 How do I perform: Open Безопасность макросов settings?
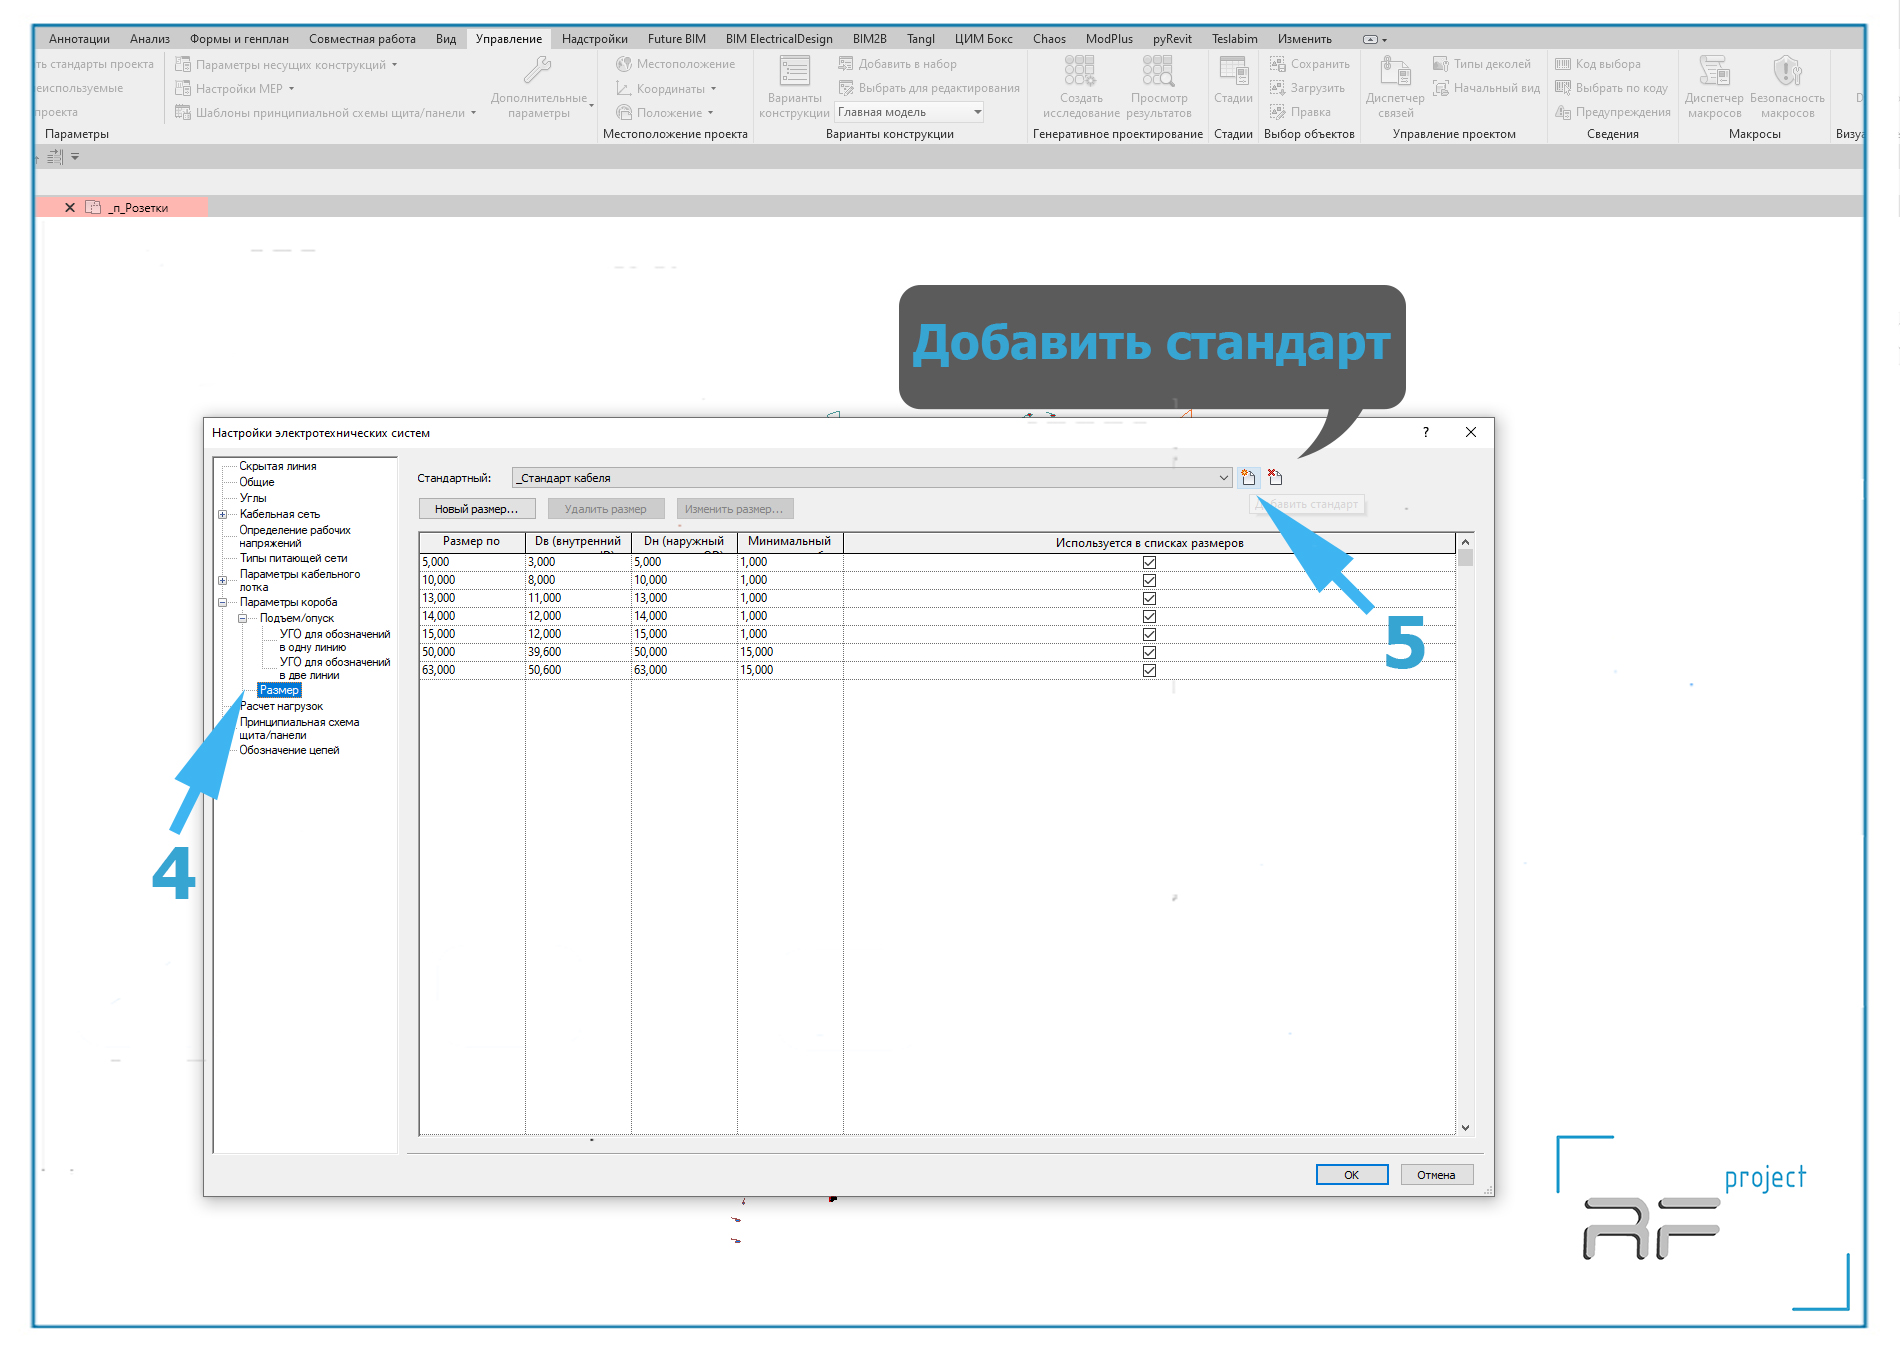coord(1787,88)
